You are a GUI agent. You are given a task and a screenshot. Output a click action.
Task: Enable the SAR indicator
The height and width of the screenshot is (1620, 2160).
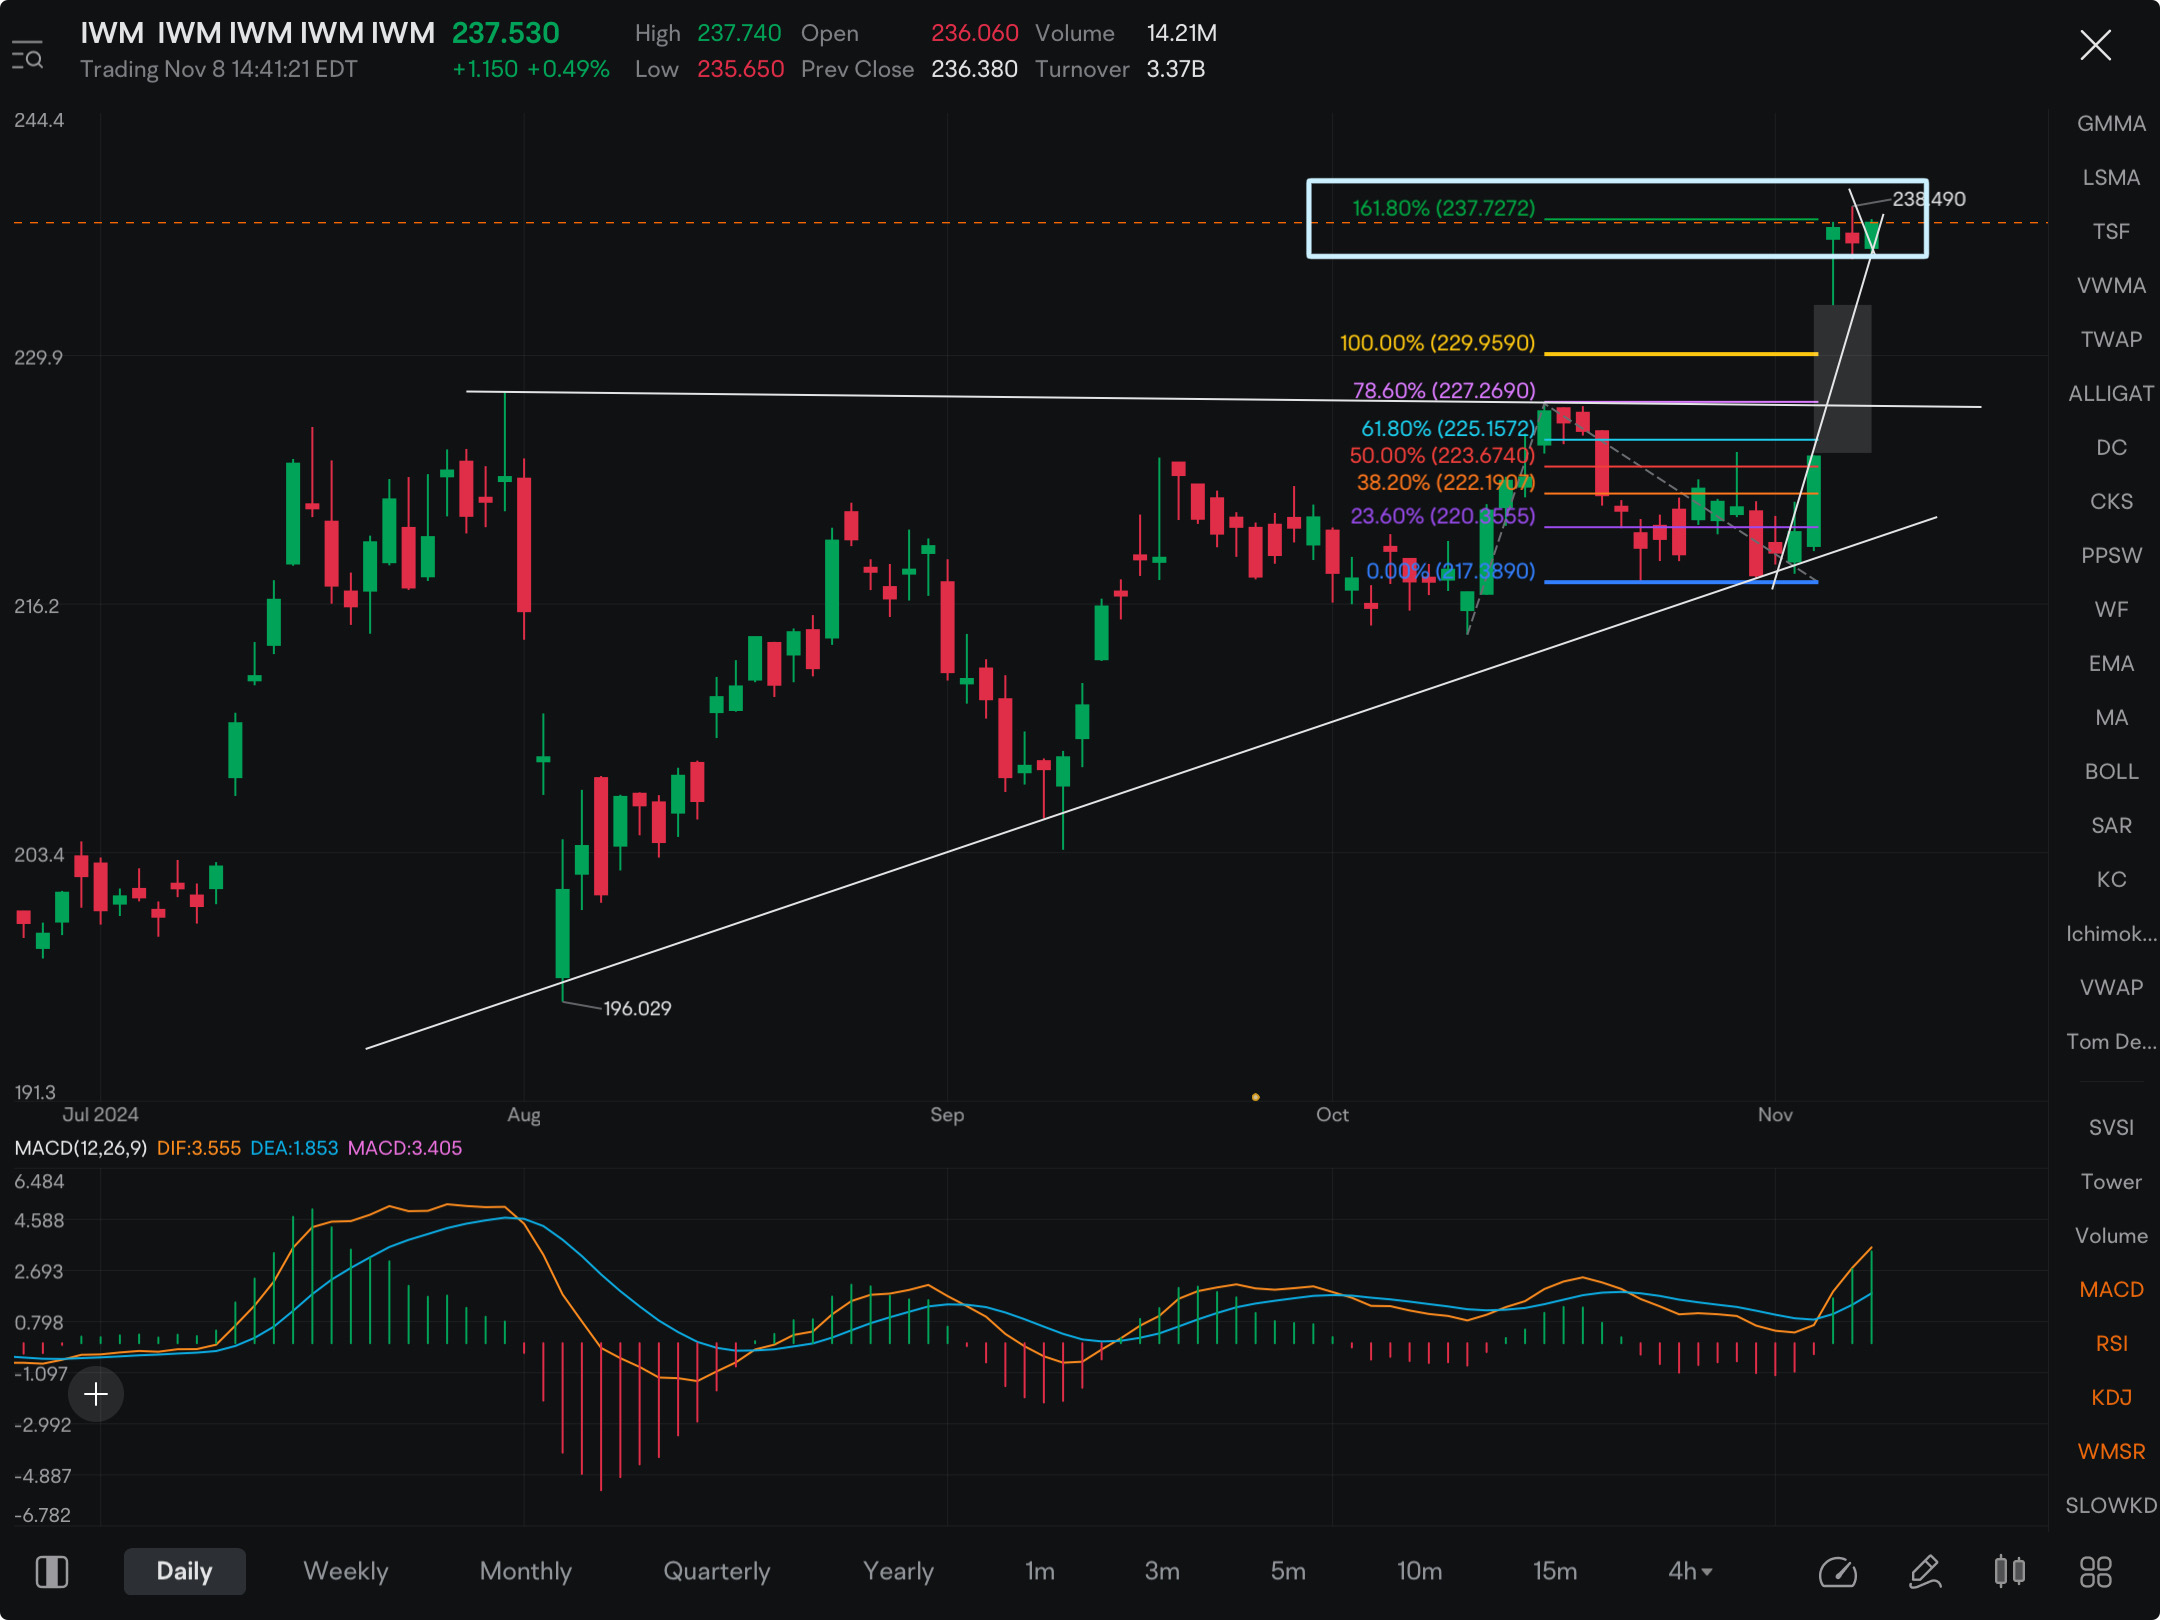coord(2111,826)
